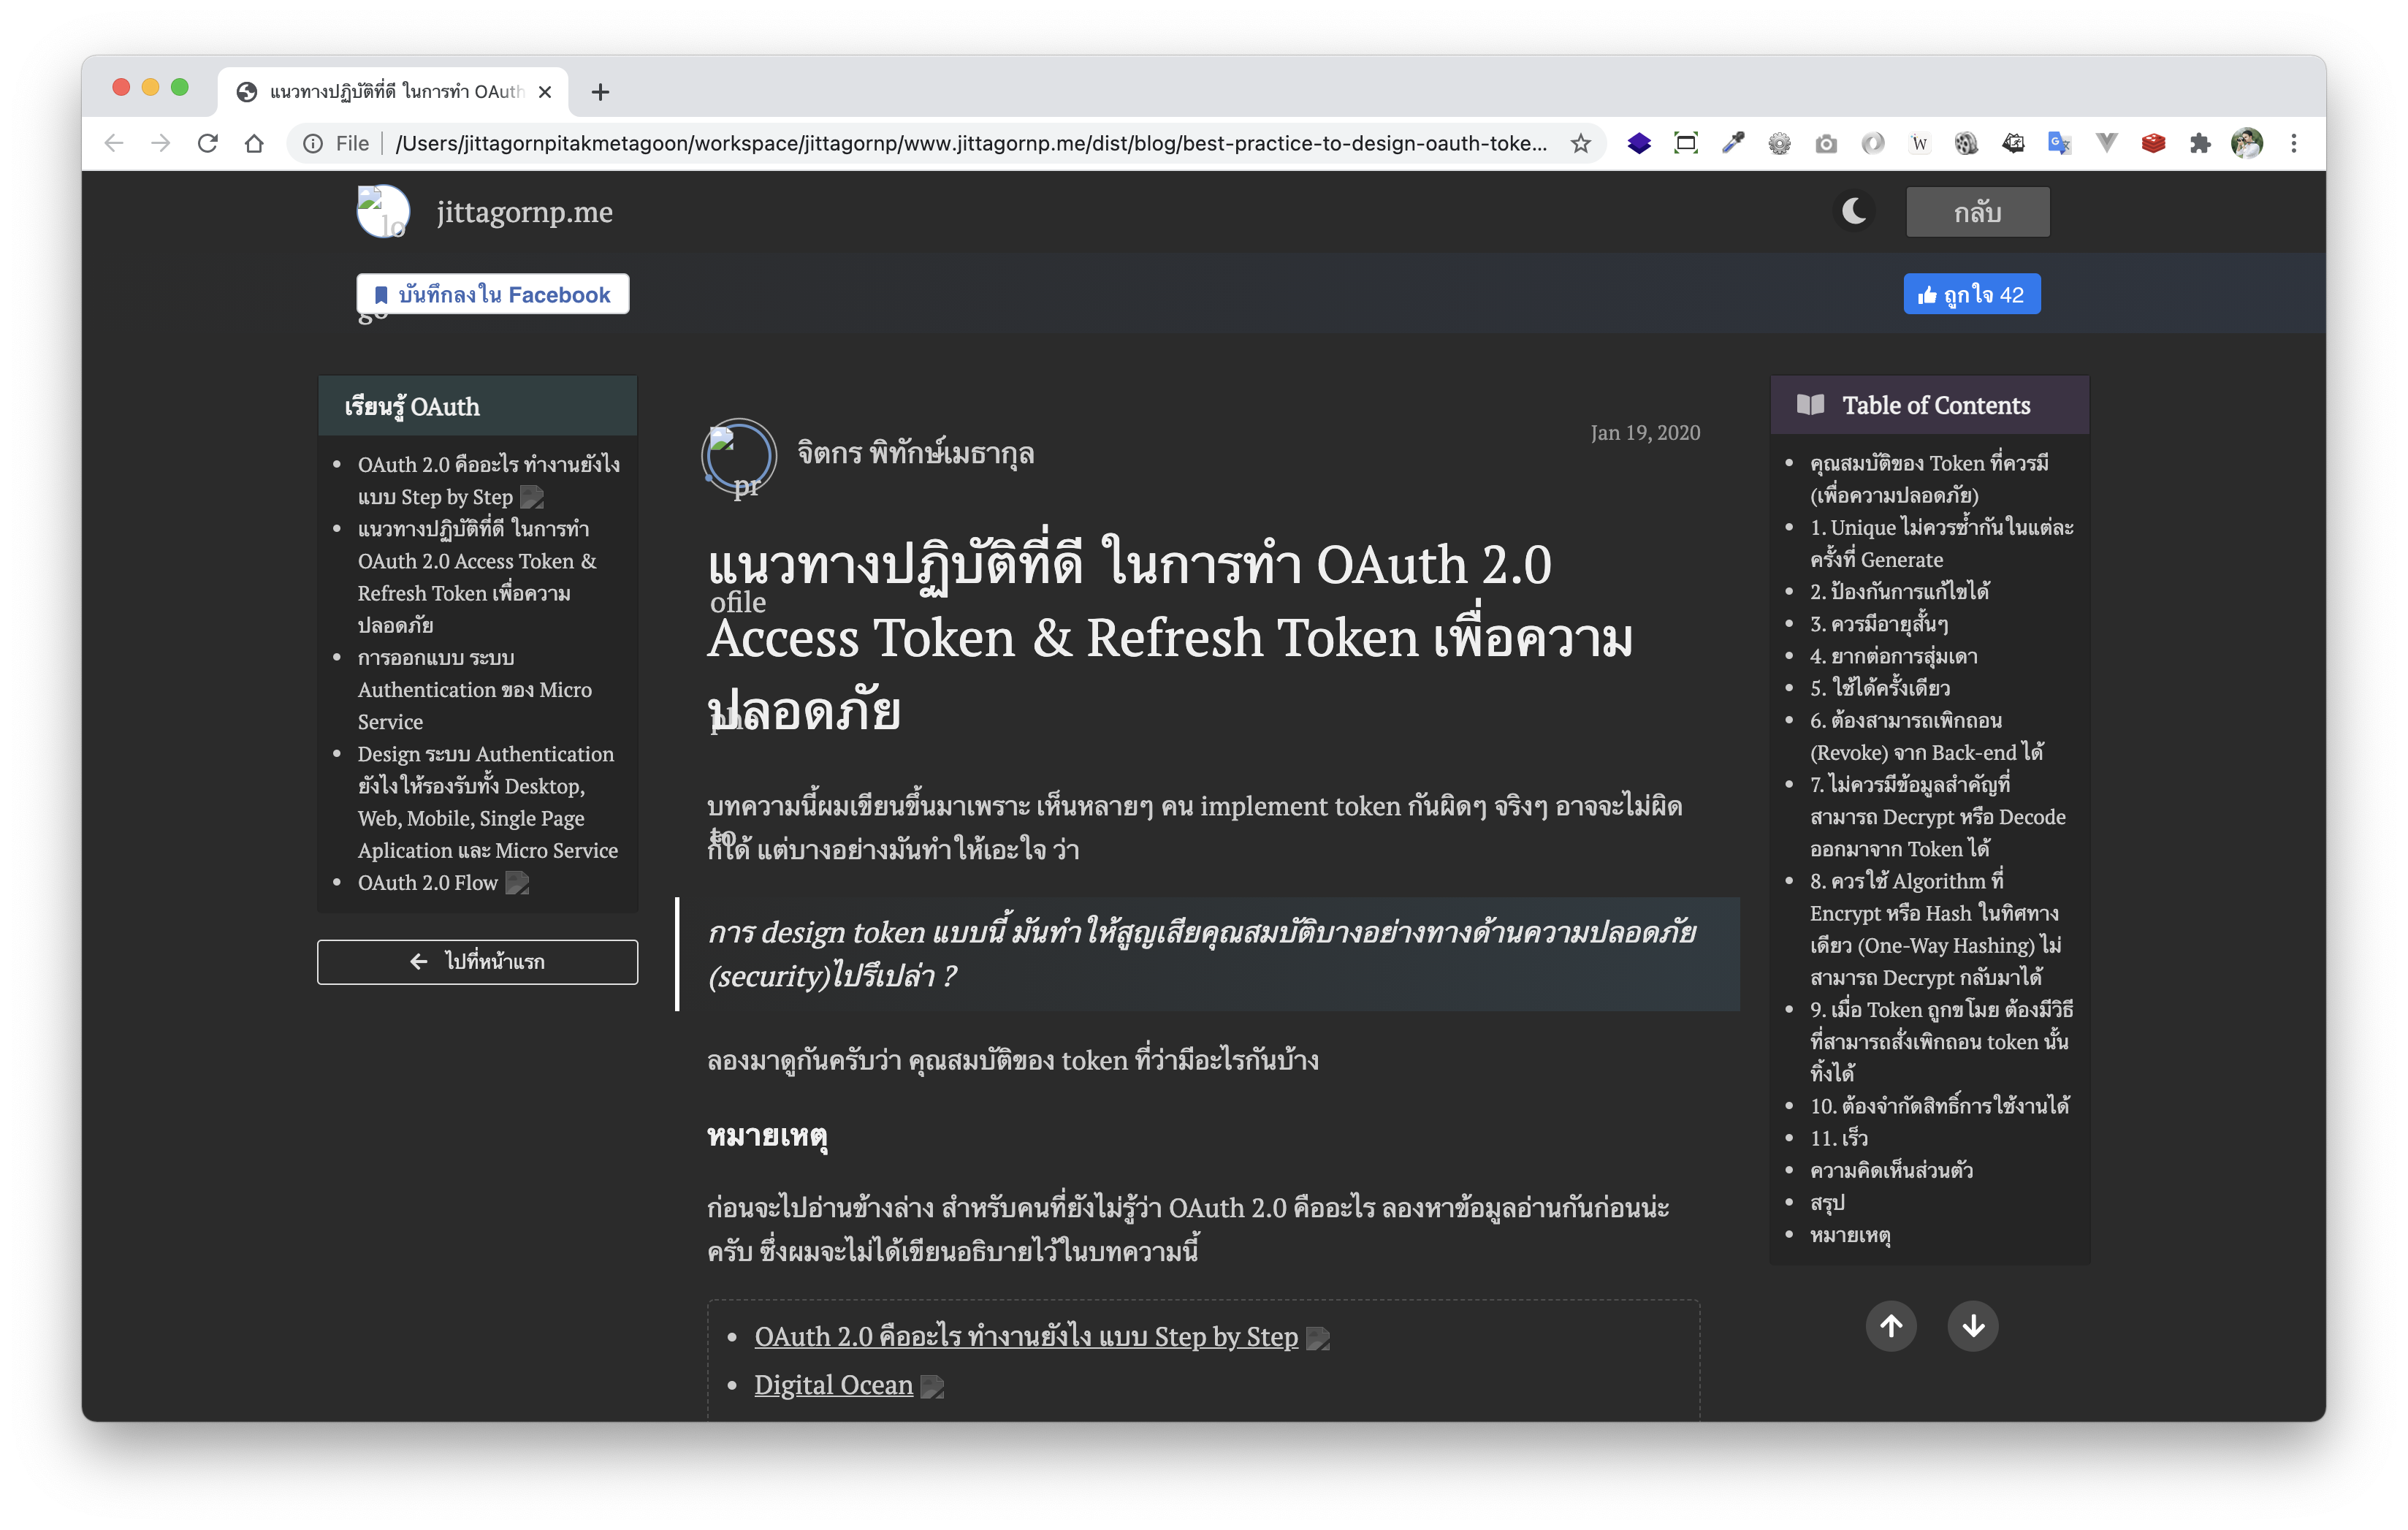The width and height of the screenshot is (2408, 1530).
Task: Open the OAuth 2.0 Flow sidebar link
Action: click(x=427, y=882)
